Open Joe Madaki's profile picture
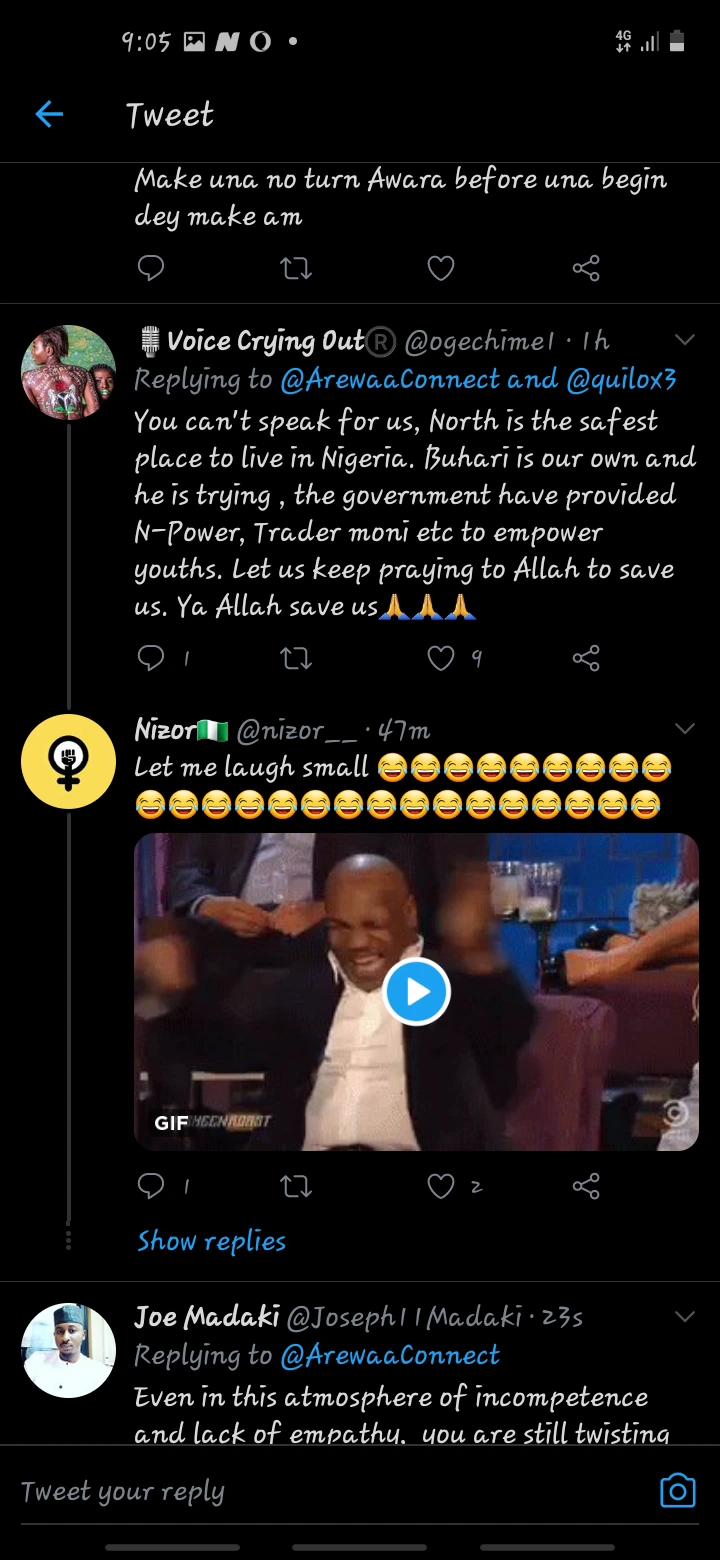 (68, 1350)
